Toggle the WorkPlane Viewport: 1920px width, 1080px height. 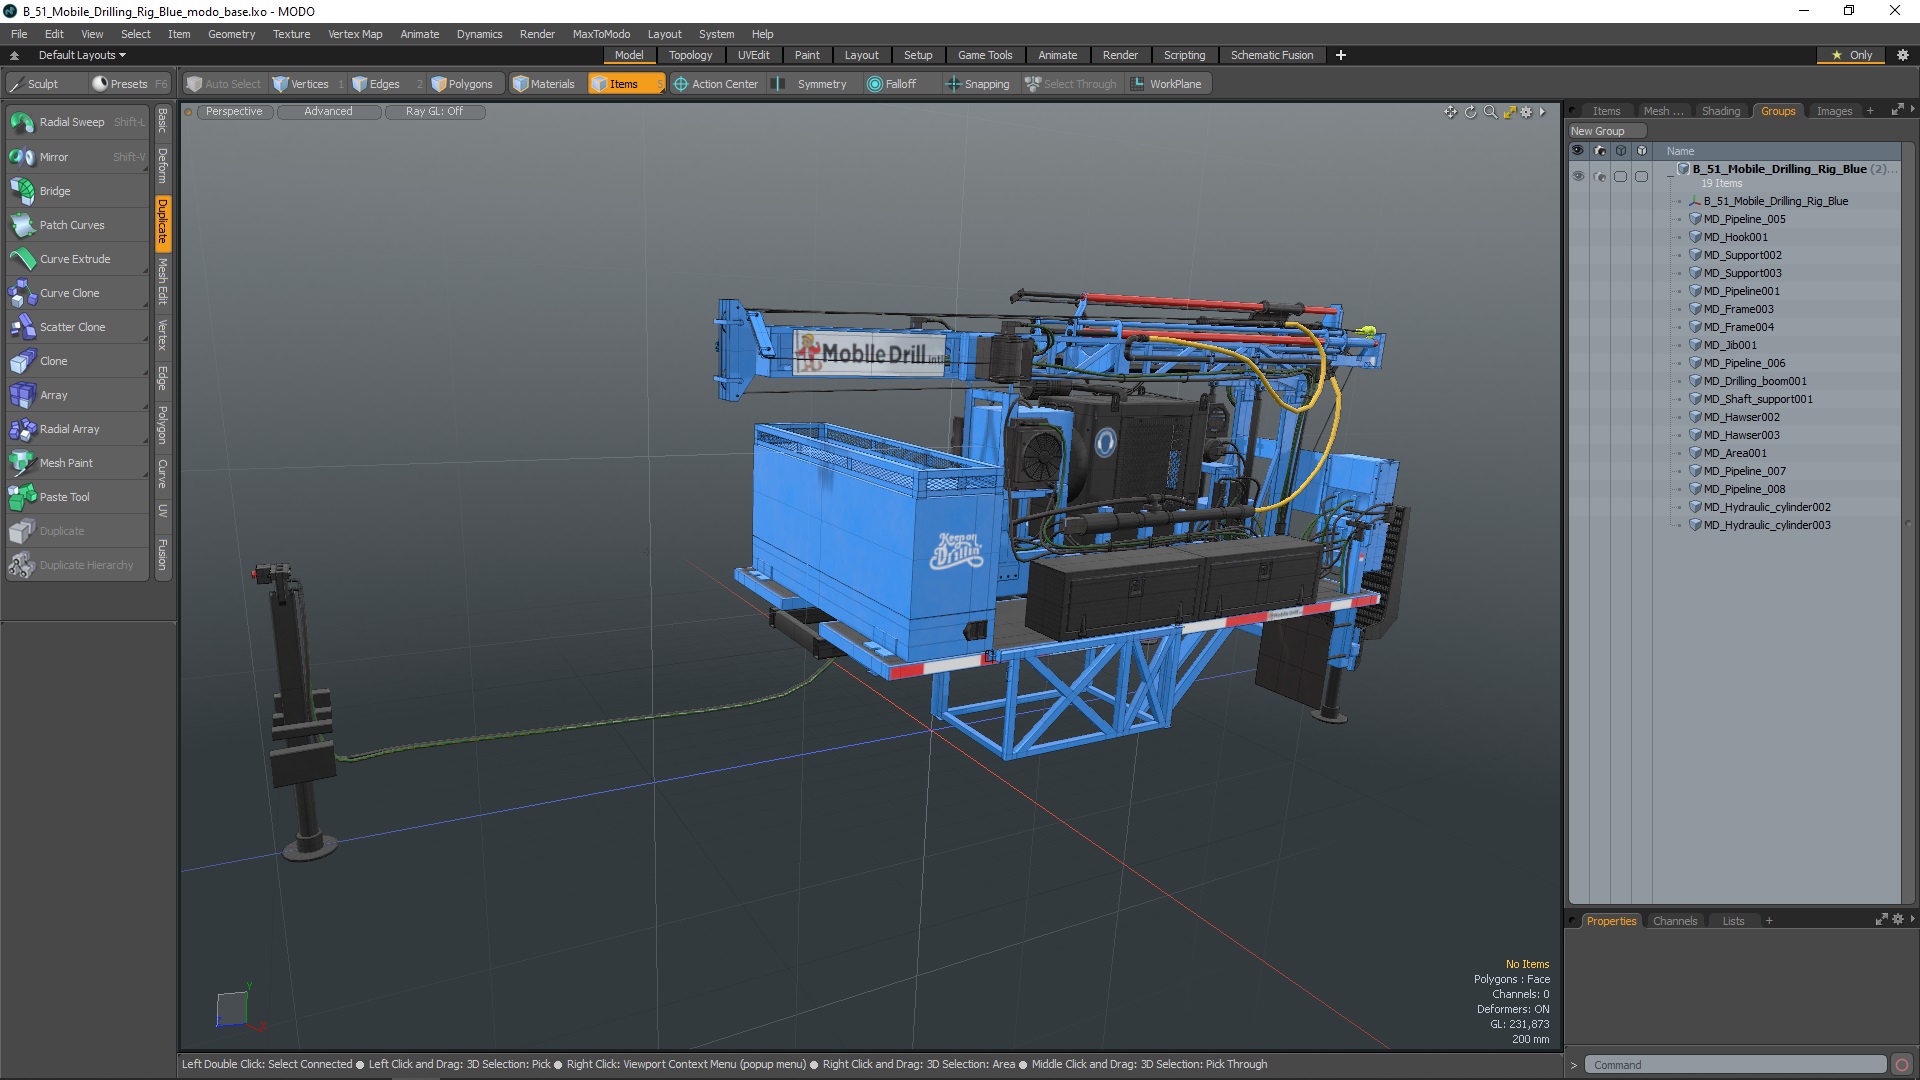pos(1167,84)
